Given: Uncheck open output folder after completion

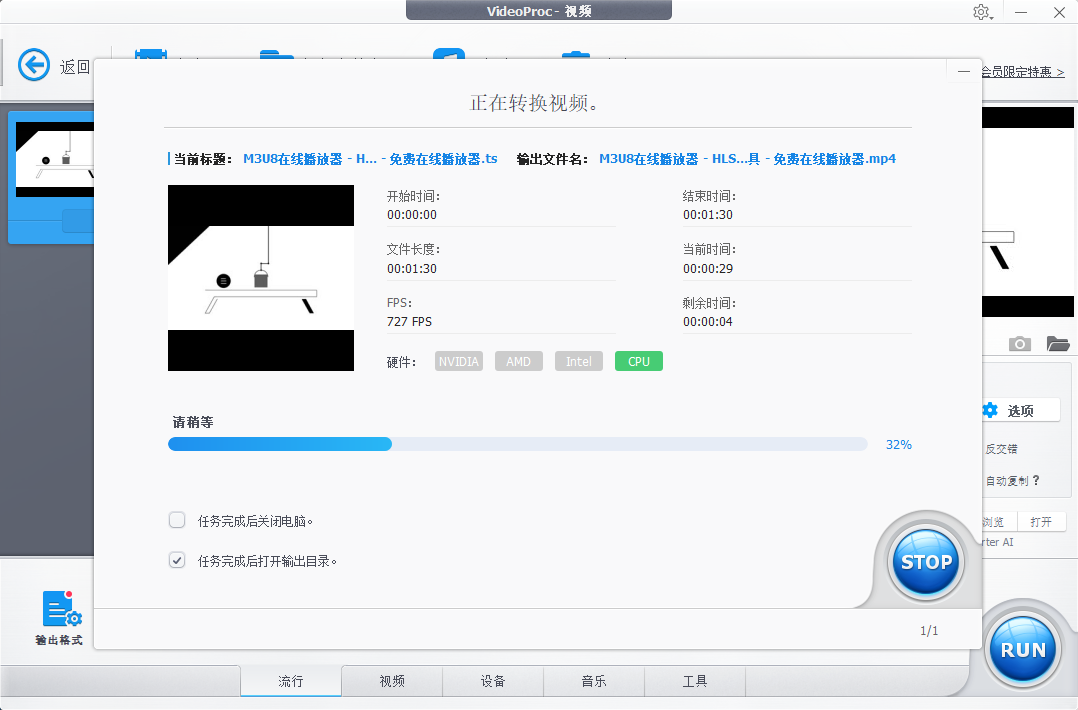Looking at the screenshot, I should click(177, 560).
